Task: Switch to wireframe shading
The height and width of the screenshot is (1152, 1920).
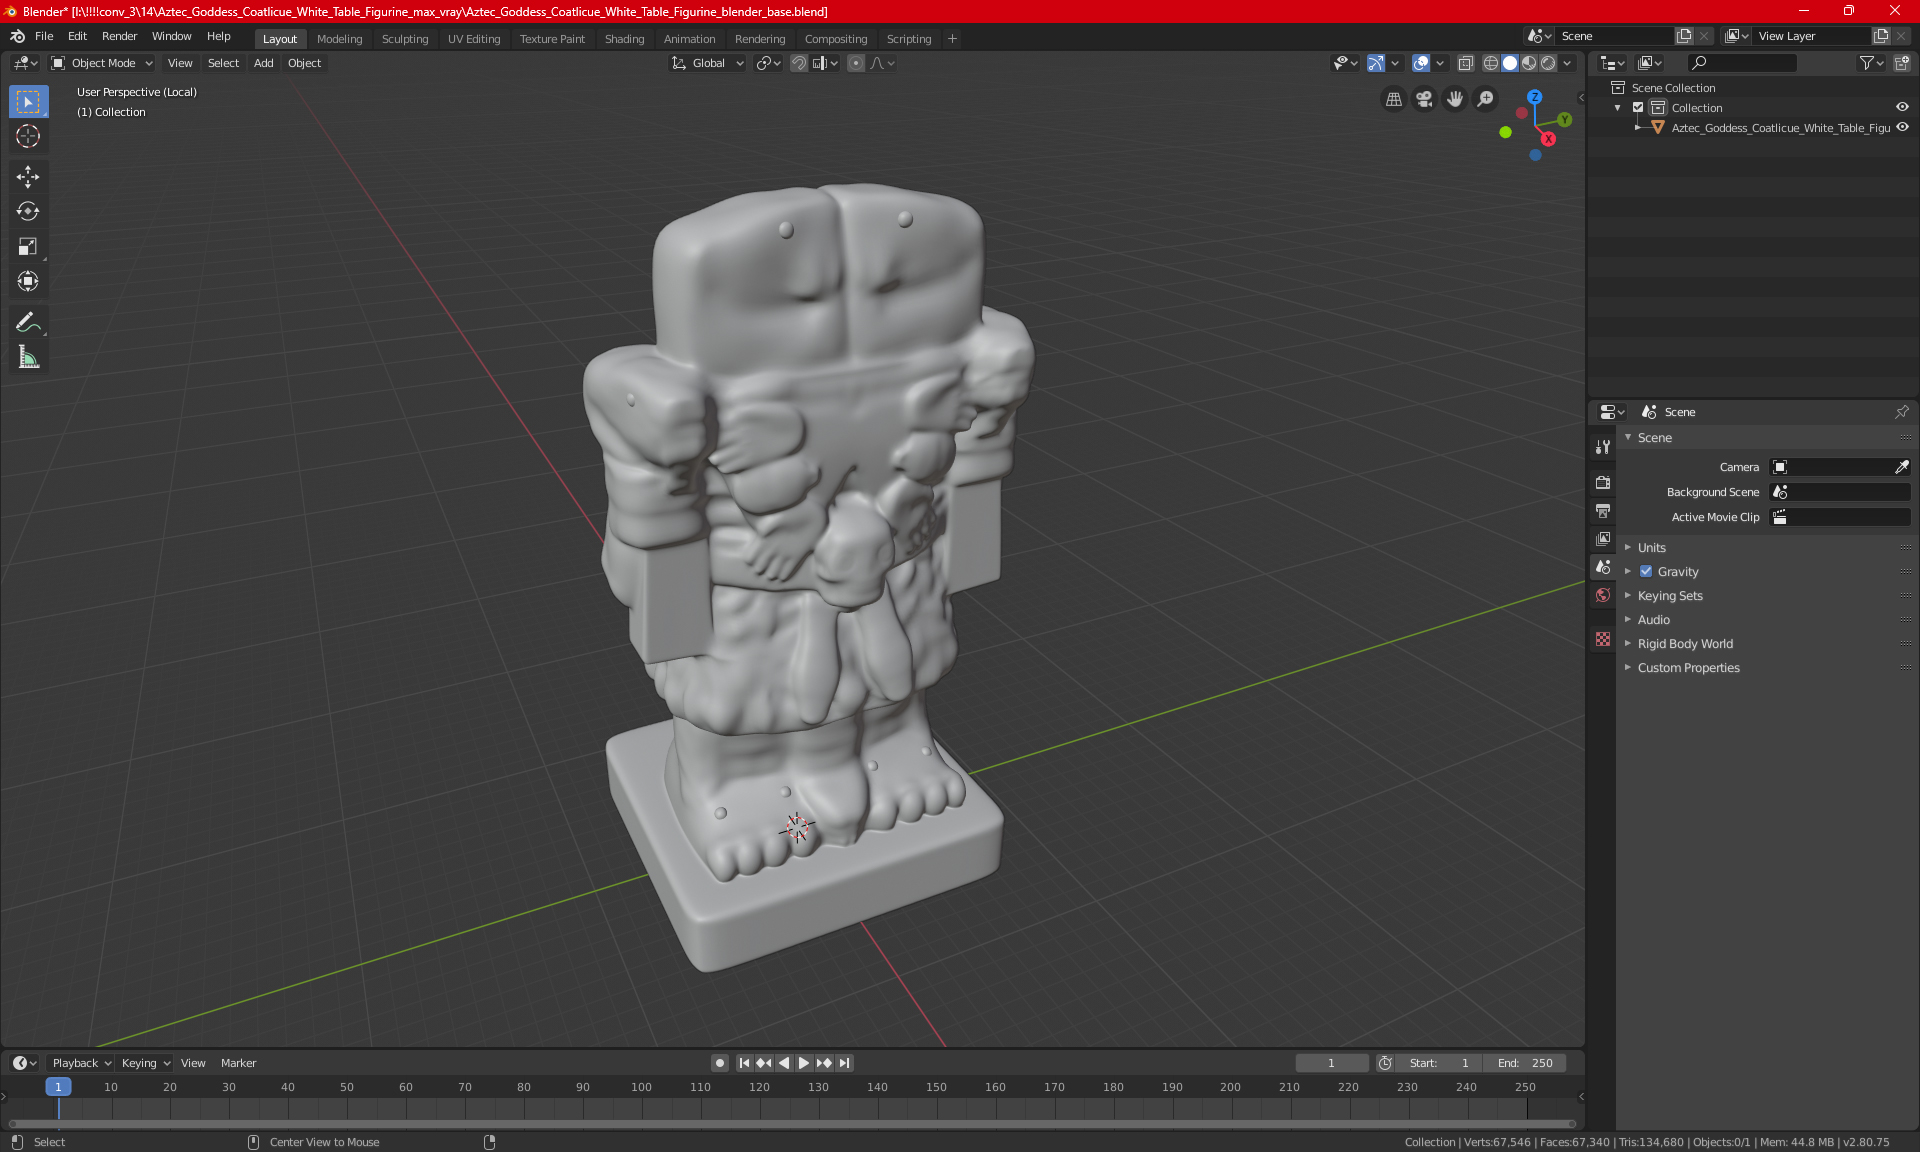Action: (x=1491, y=63)
